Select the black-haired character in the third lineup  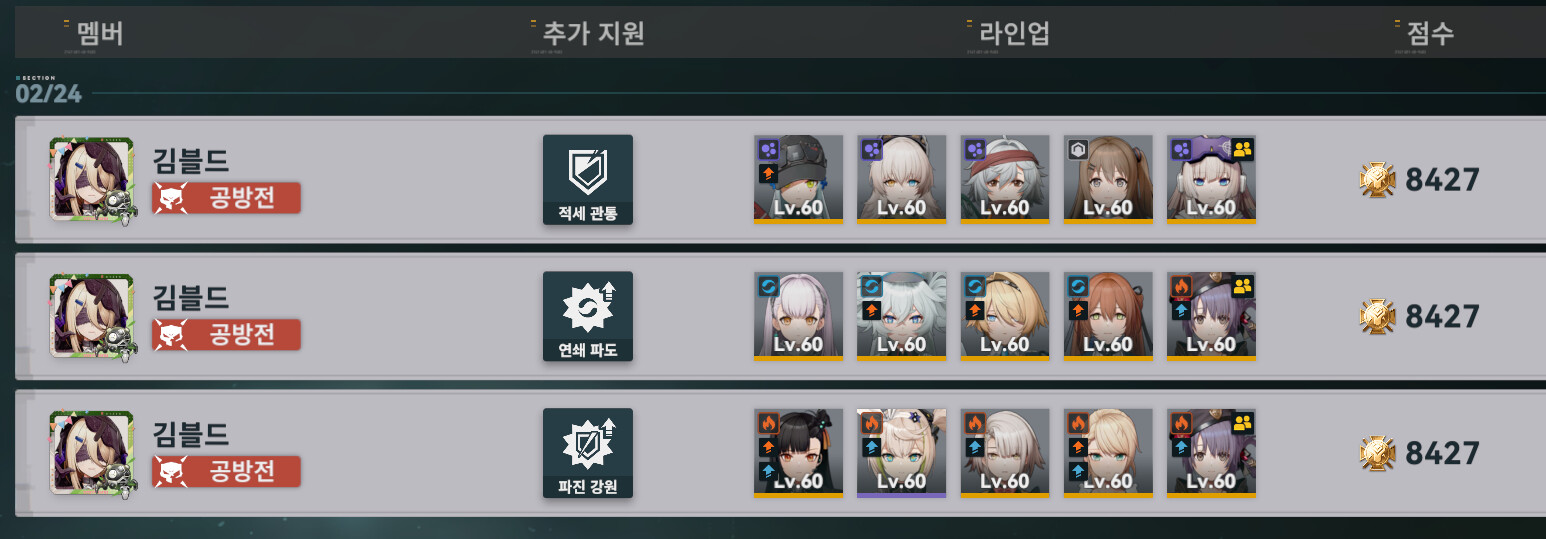798,452
